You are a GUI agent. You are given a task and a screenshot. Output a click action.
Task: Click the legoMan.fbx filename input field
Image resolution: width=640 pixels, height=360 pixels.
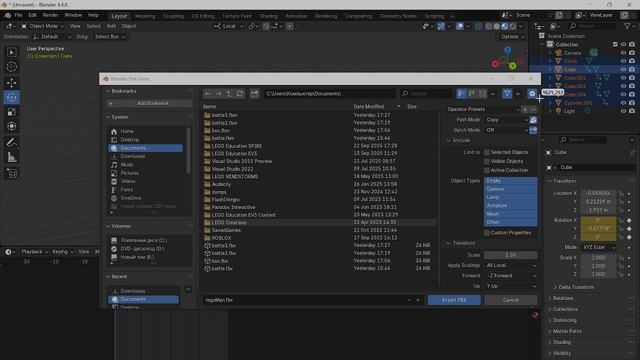click(305, 300)
